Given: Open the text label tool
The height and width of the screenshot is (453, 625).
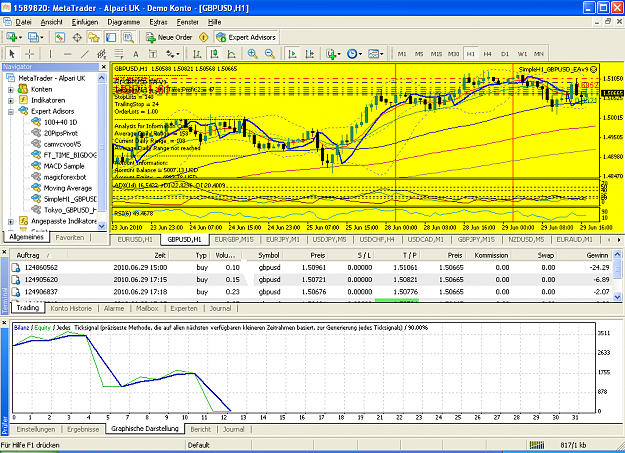Looking at the screenshot, I should coord(153,54).
